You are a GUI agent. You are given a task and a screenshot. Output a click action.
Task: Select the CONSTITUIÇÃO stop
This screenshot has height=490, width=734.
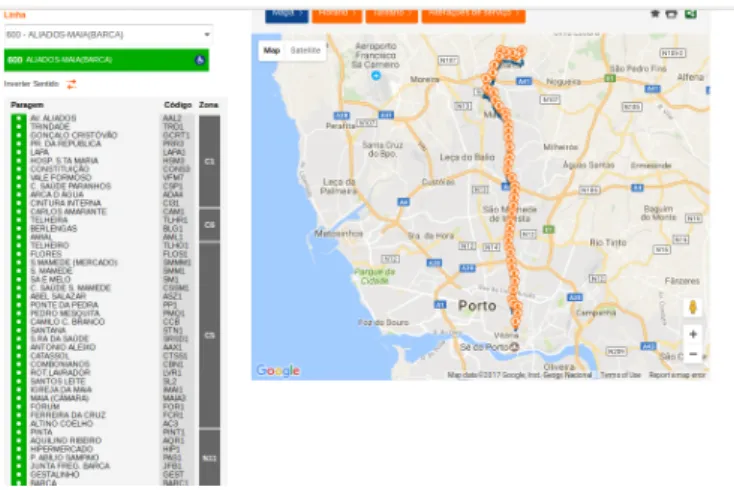59,169
